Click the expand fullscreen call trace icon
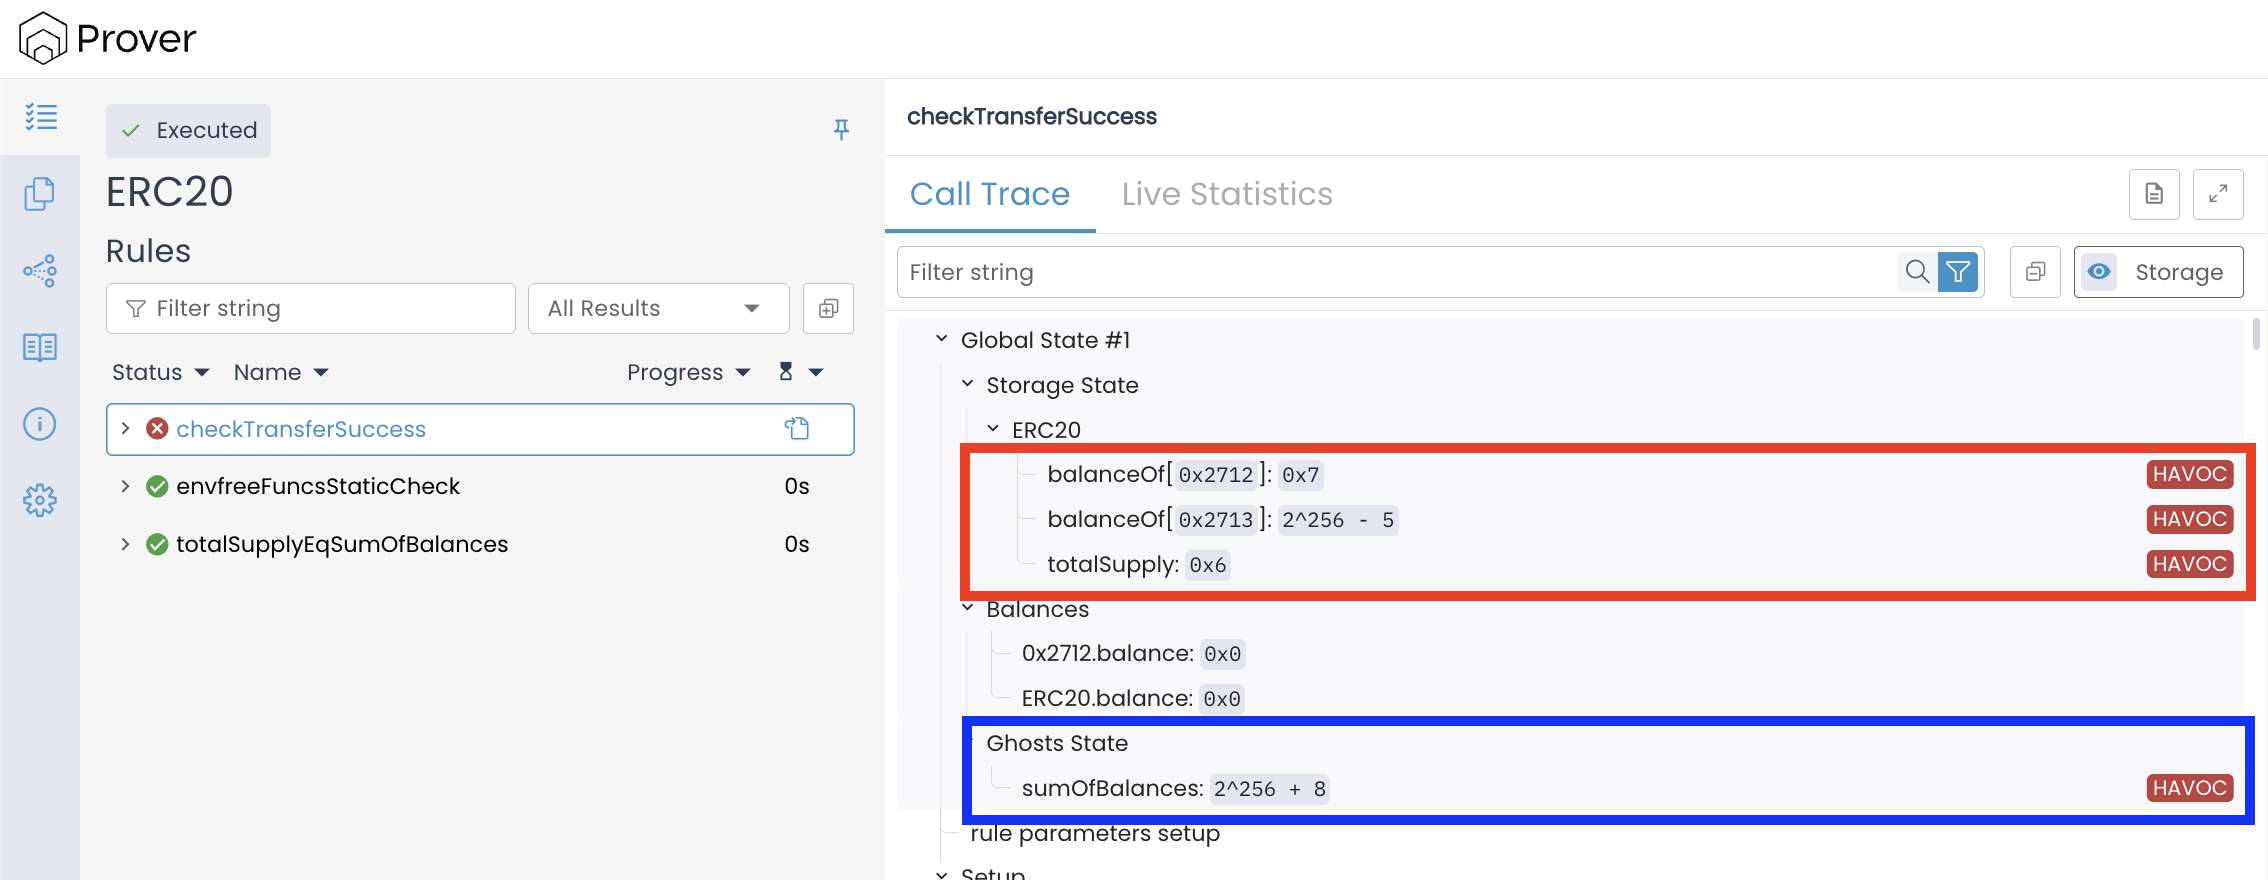Image resolution: width=2268 pixels, height=880 pixels. [2217, 194]
